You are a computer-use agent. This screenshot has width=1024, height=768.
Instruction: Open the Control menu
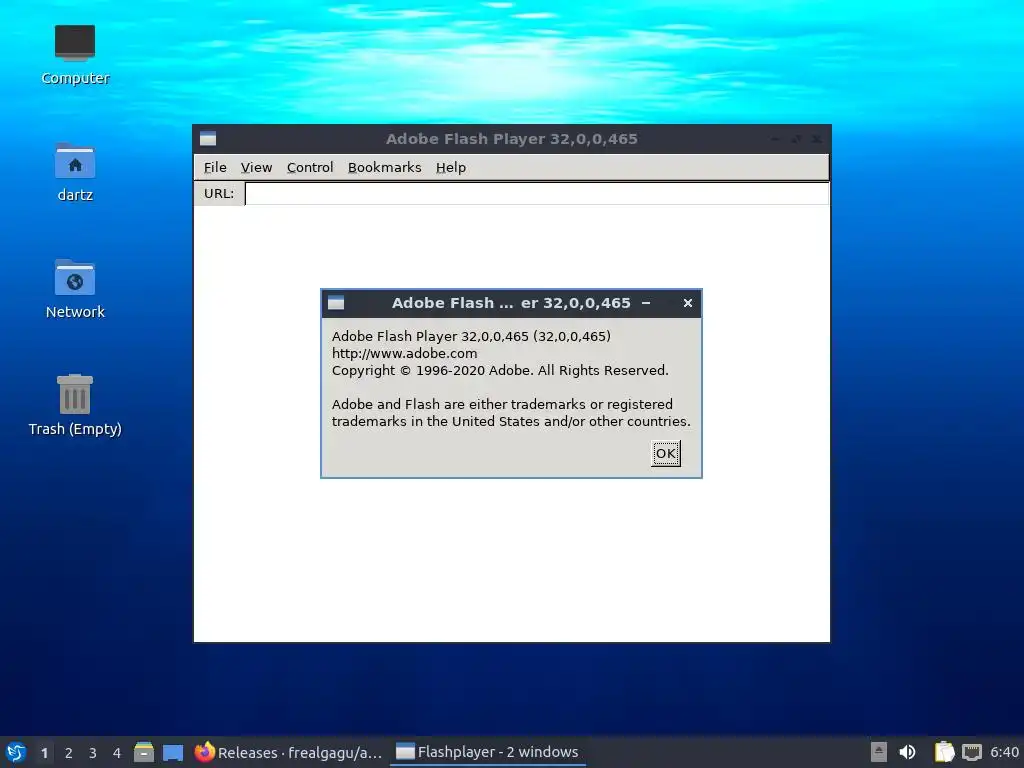point(310,167)
